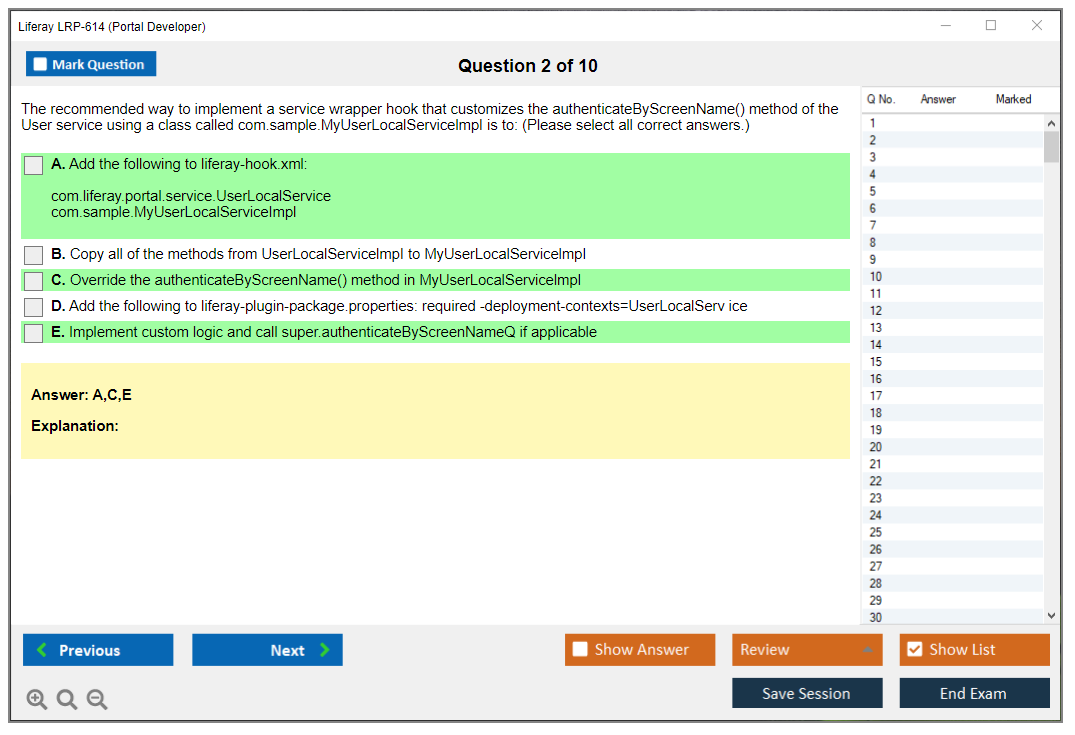1075x735 pixels.
Task: Uncheck the Show List checkbox
Action: [914, 650]
